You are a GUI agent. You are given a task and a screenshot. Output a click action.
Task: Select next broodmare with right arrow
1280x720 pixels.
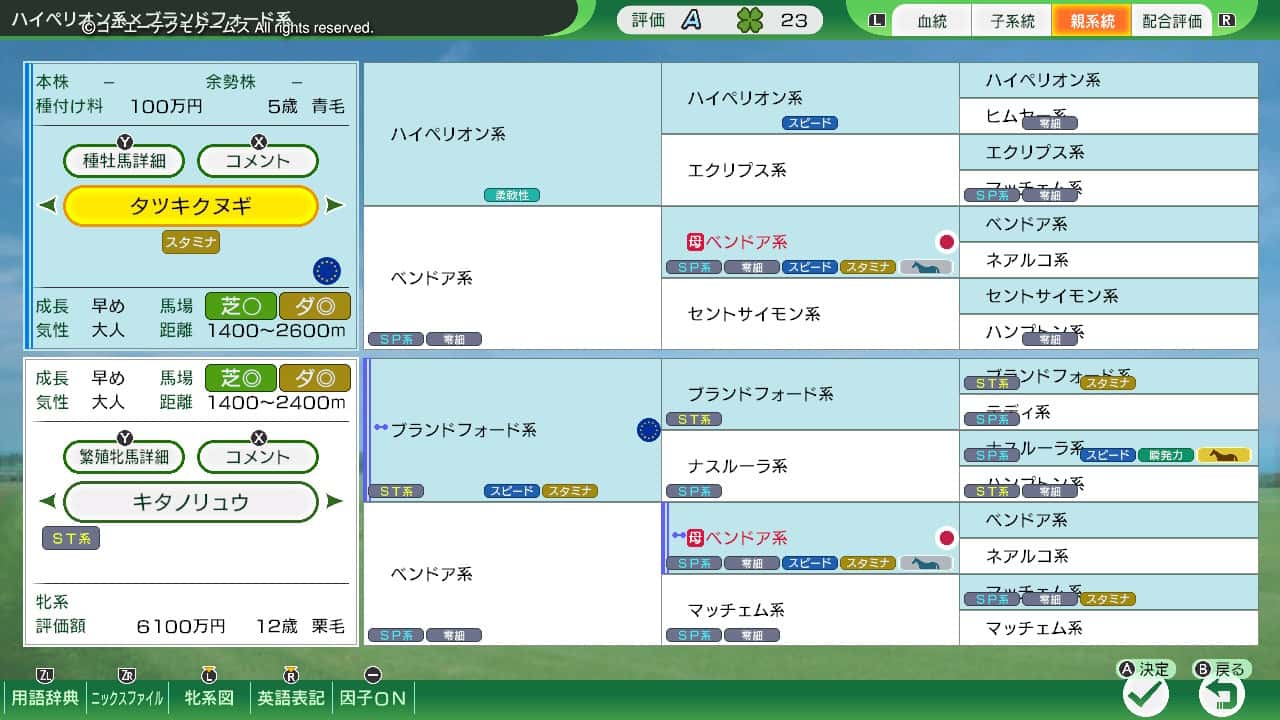coord(335,502)
